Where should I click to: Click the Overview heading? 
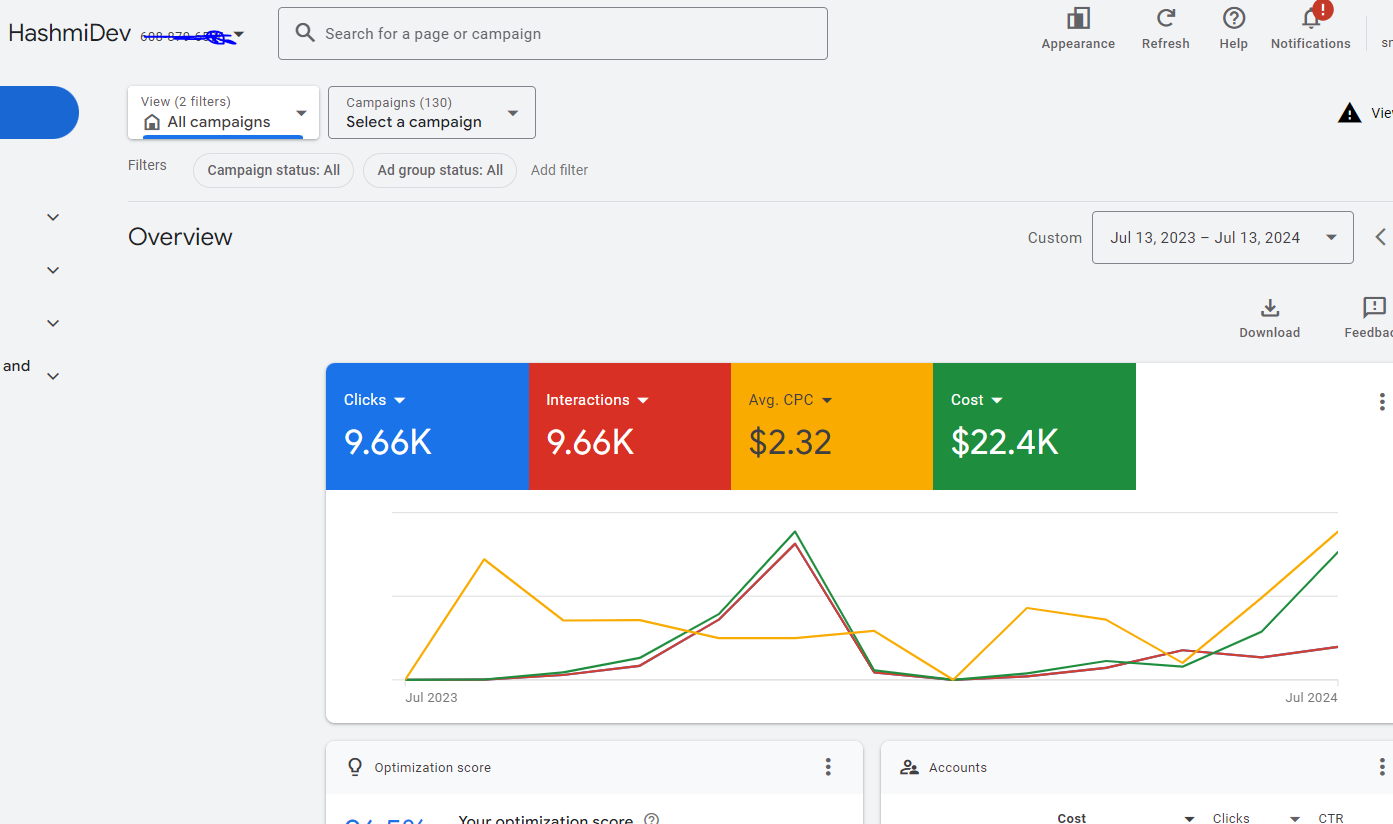[x=180, y=237]
